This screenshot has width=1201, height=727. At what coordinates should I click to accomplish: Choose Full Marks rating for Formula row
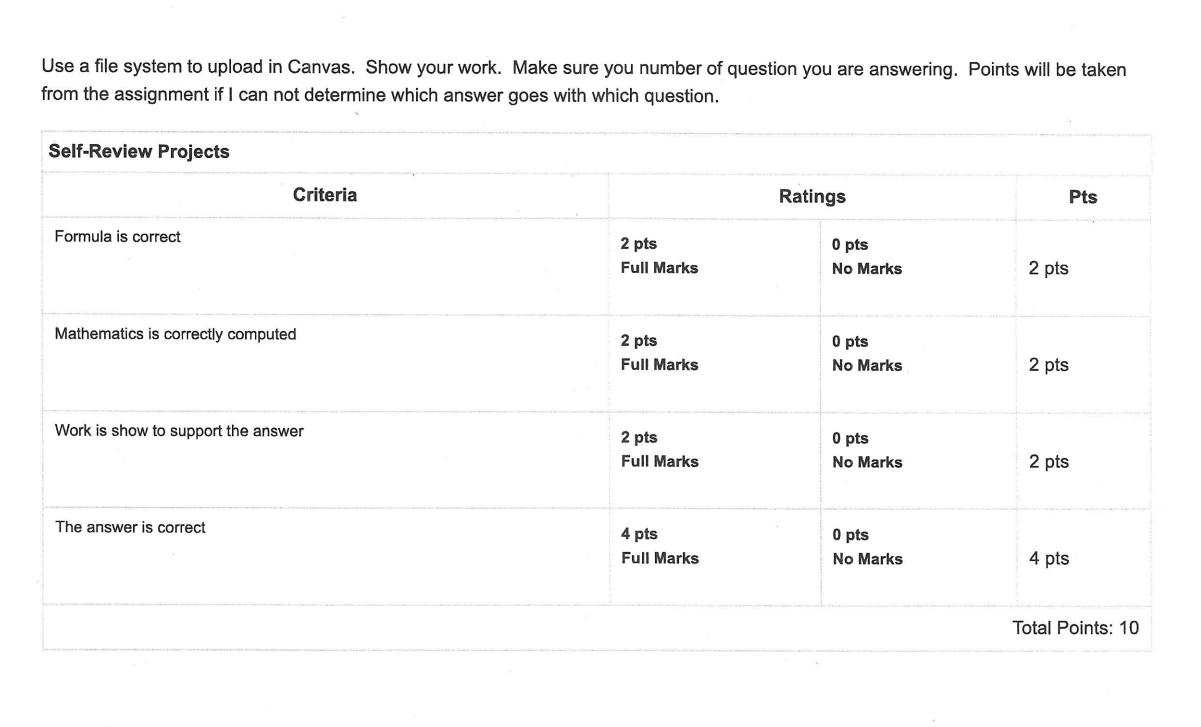[659, 256]
